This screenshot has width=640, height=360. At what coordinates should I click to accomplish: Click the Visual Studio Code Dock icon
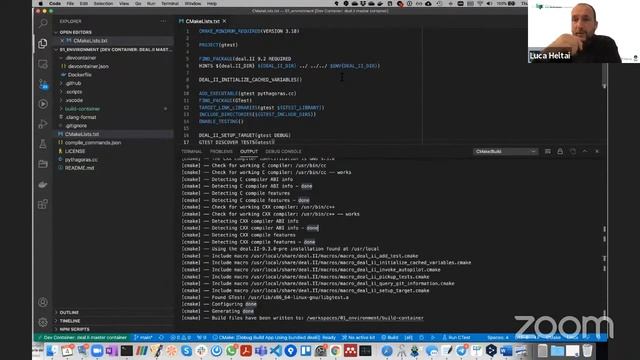(276, 351)
